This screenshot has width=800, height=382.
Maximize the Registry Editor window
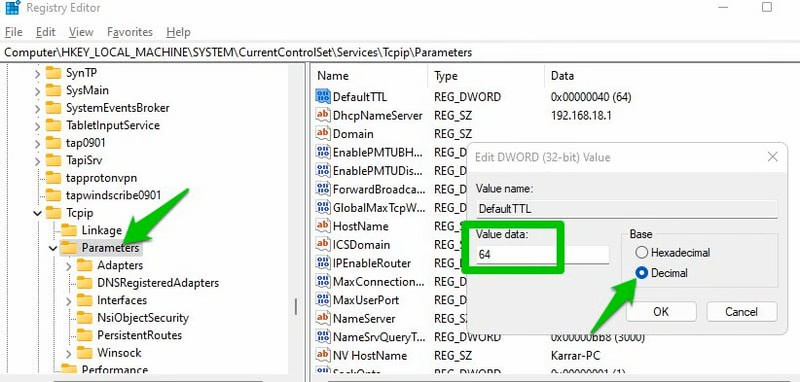(767, 7)
